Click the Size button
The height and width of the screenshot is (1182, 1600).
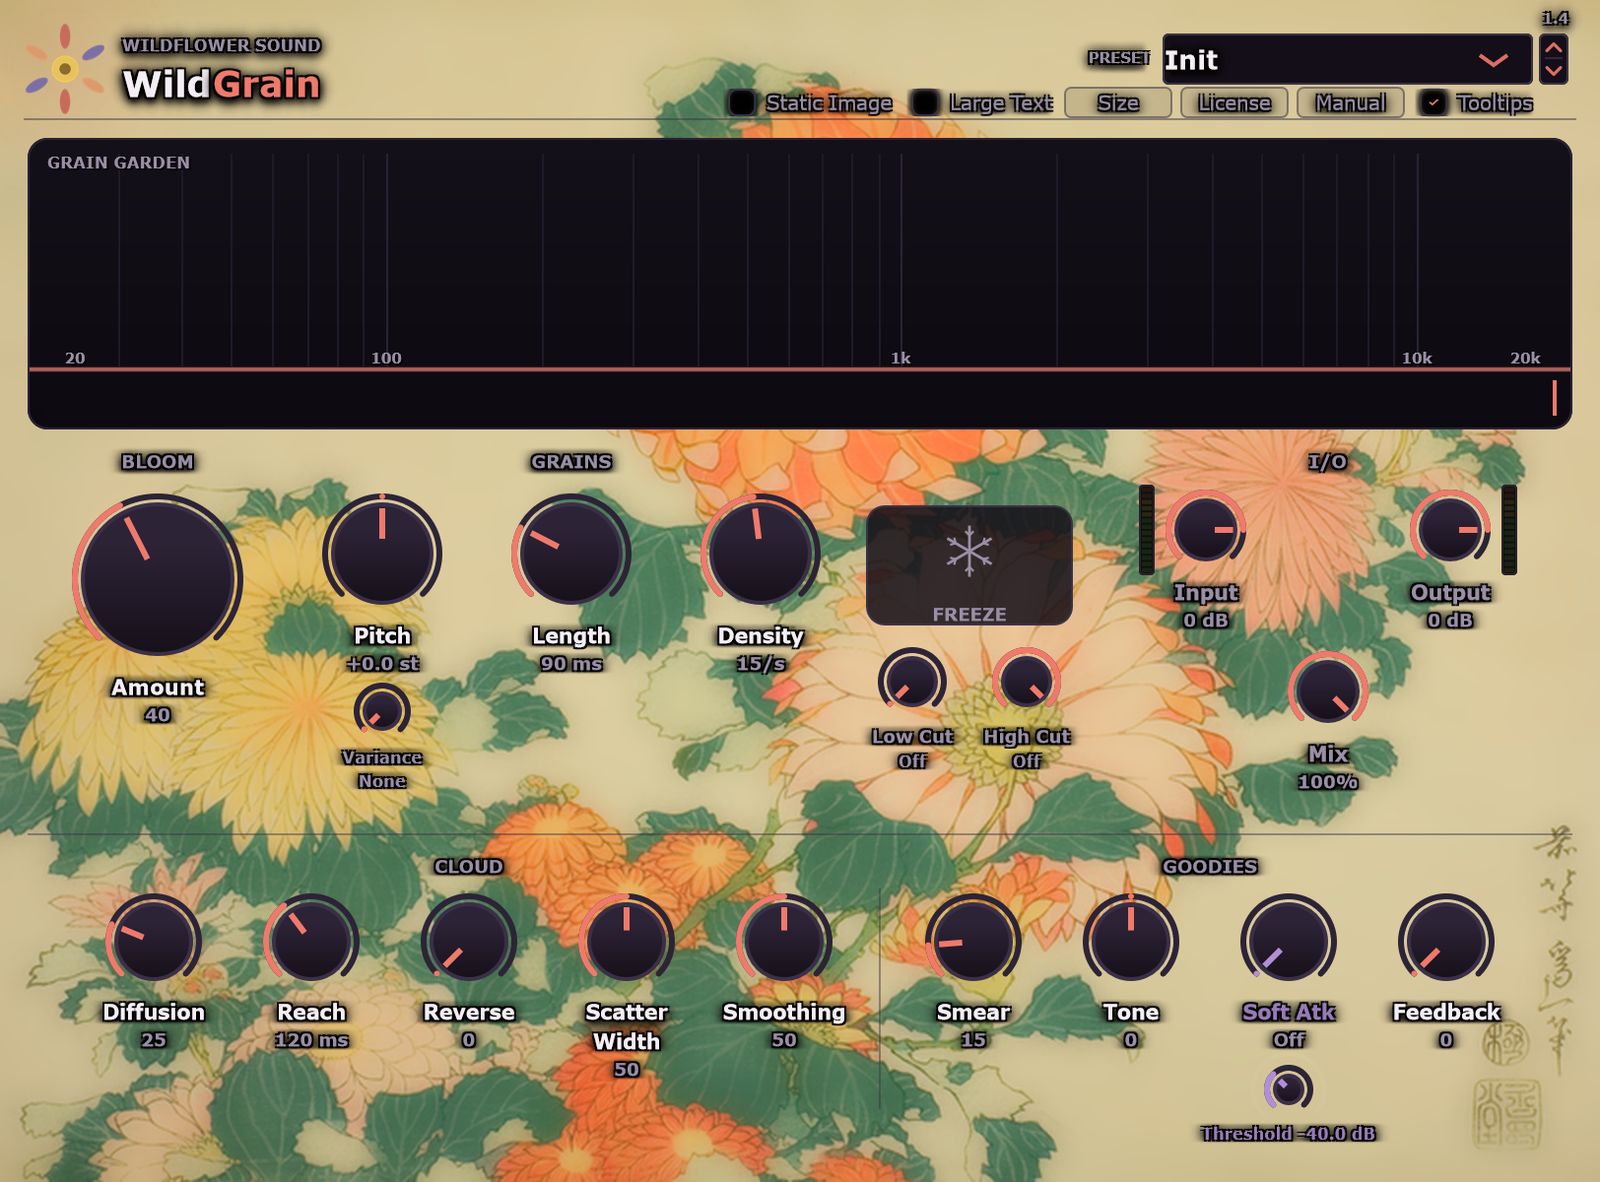coord(1118,103)
